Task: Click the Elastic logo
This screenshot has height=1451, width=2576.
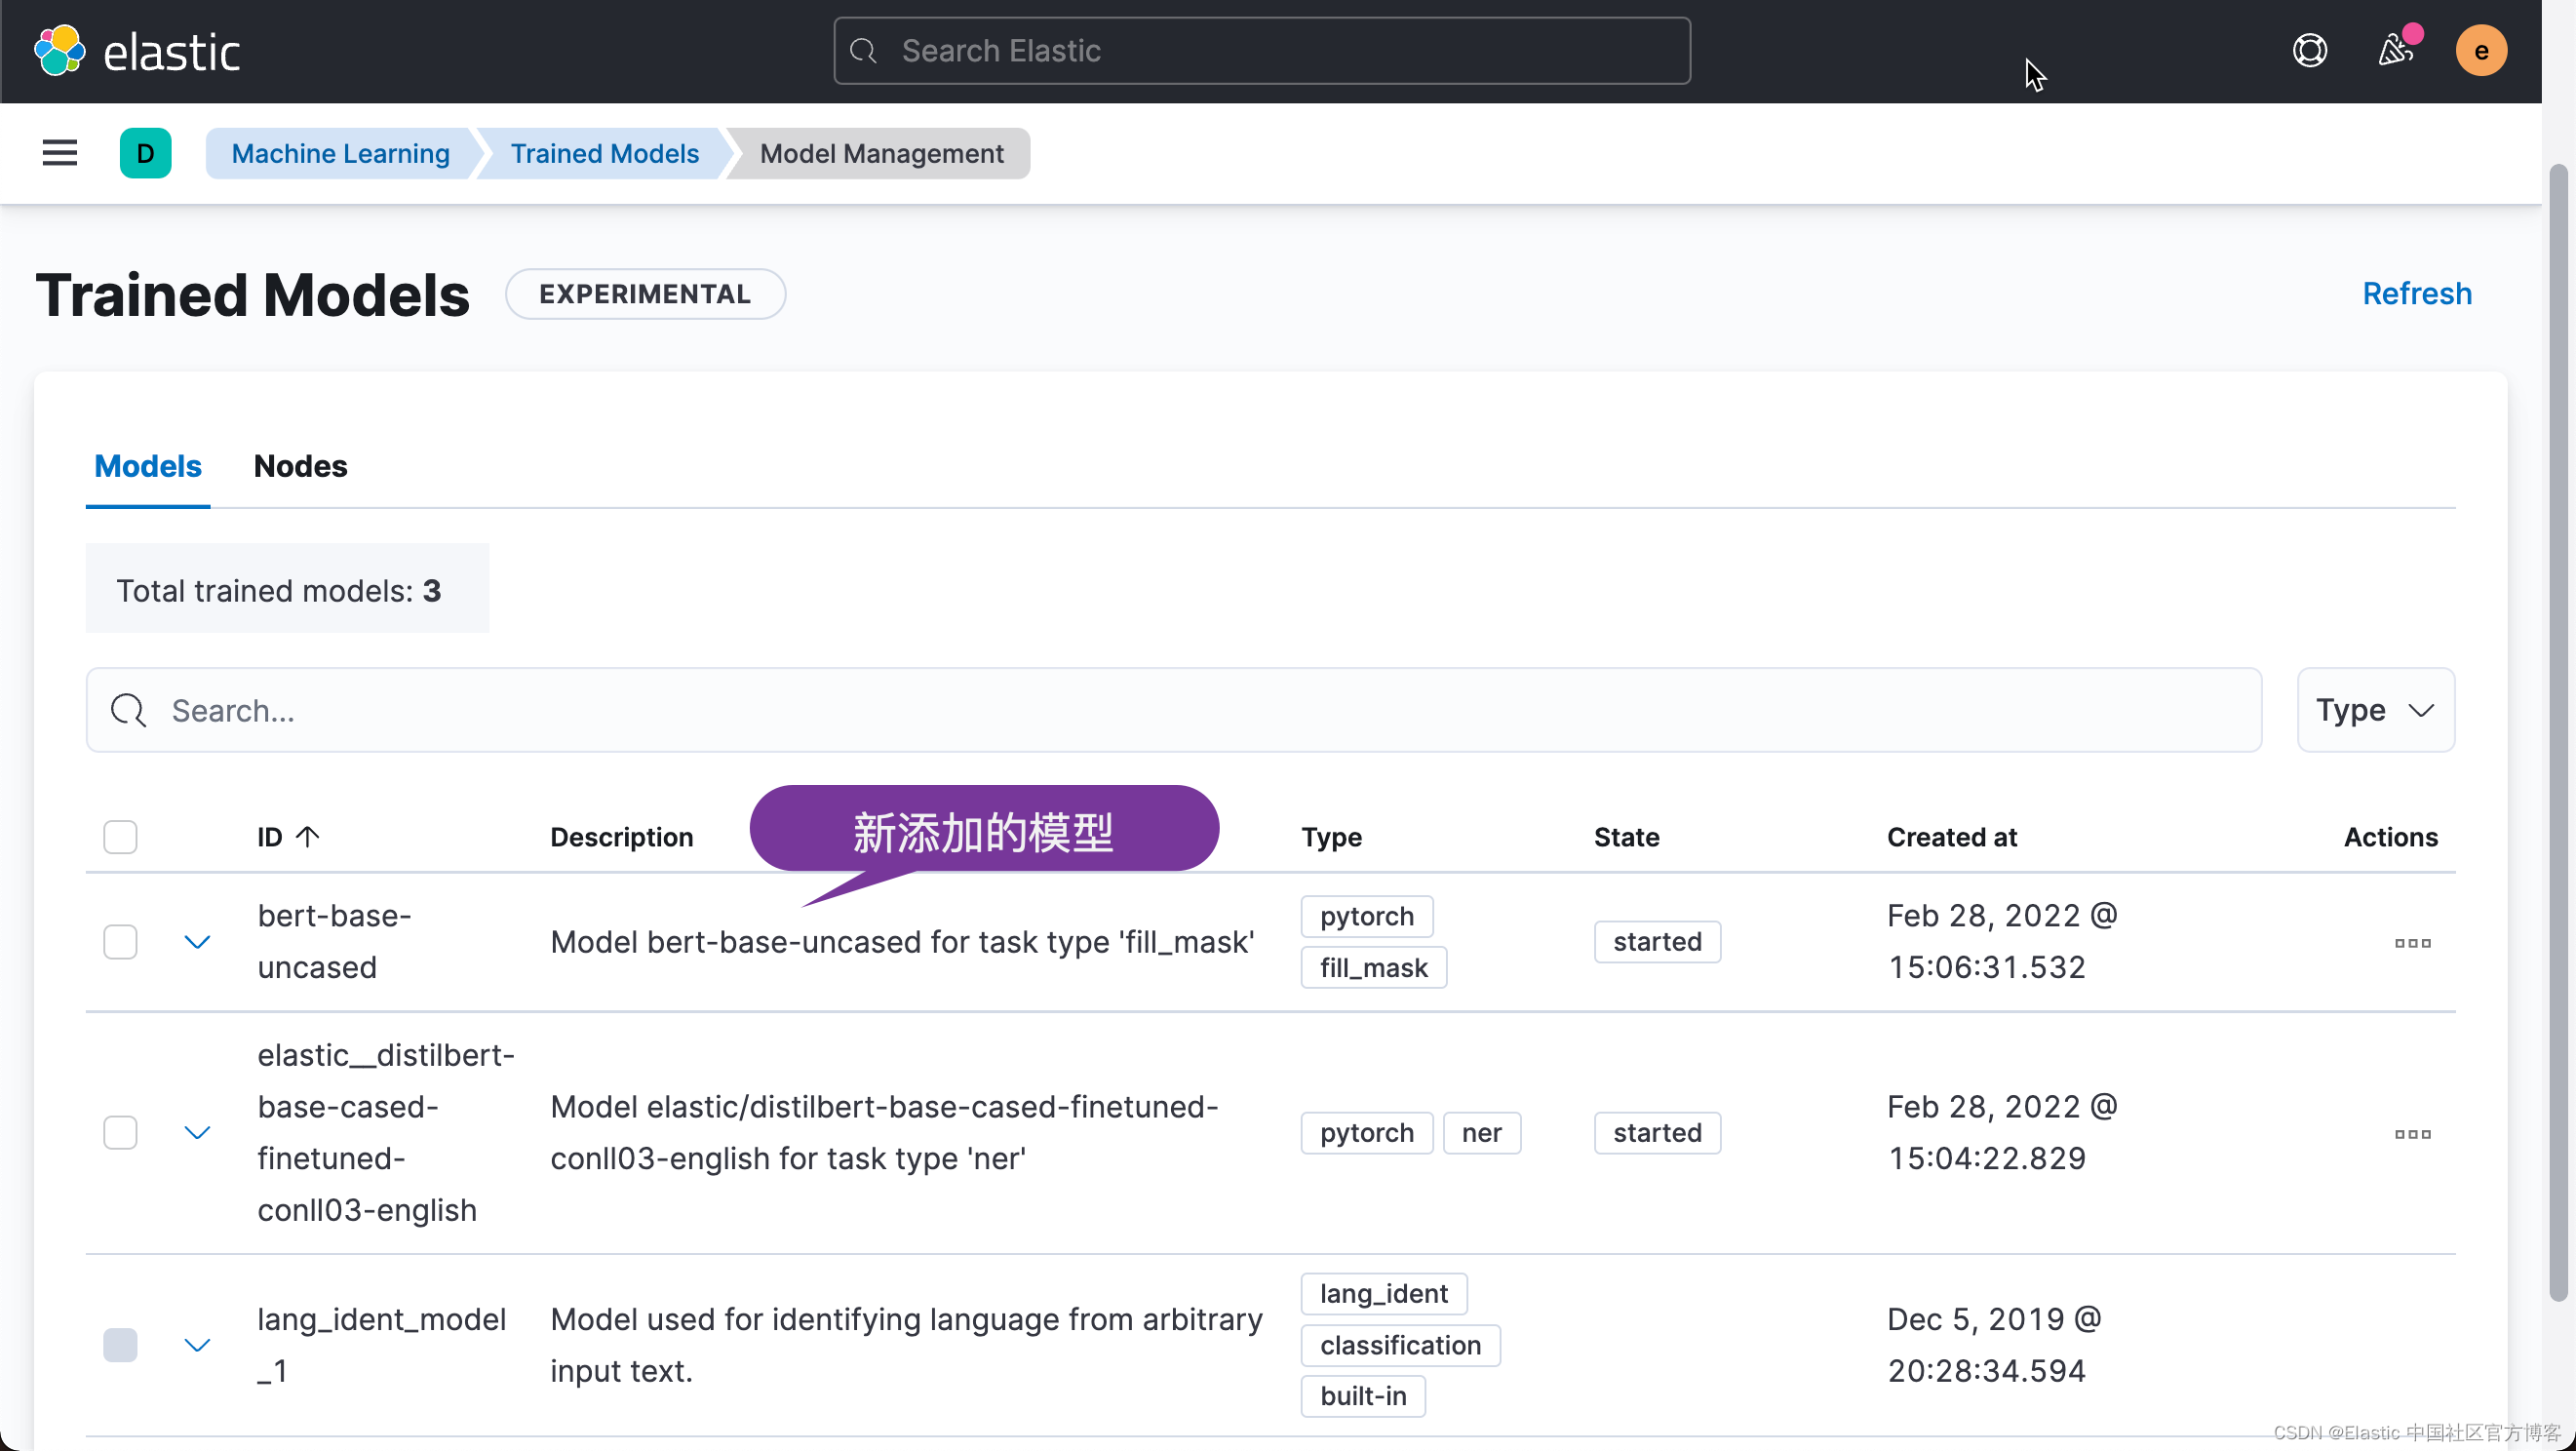Action: coord(137,51)
